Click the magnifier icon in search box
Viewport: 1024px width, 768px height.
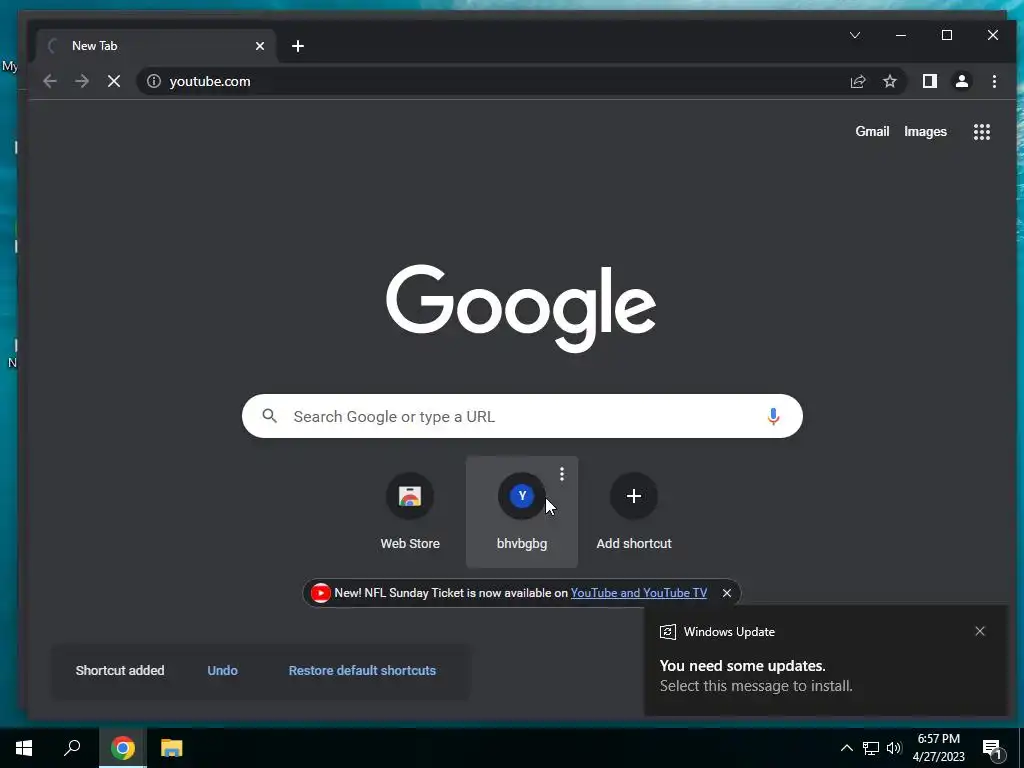pos(269,416)
